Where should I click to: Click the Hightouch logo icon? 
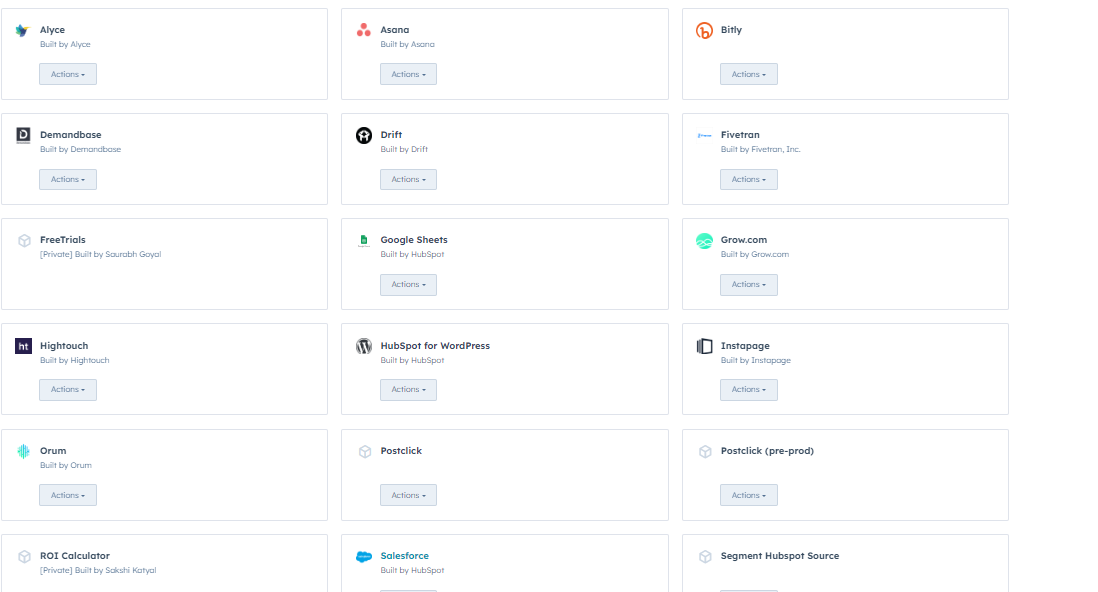pos(23,347)
